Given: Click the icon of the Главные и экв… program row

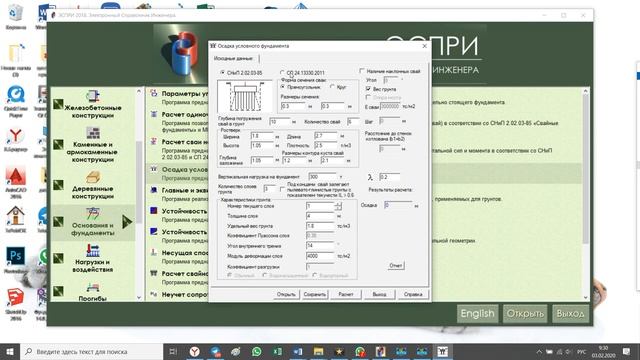Looking at the screenshot, I should click(154, 190).
